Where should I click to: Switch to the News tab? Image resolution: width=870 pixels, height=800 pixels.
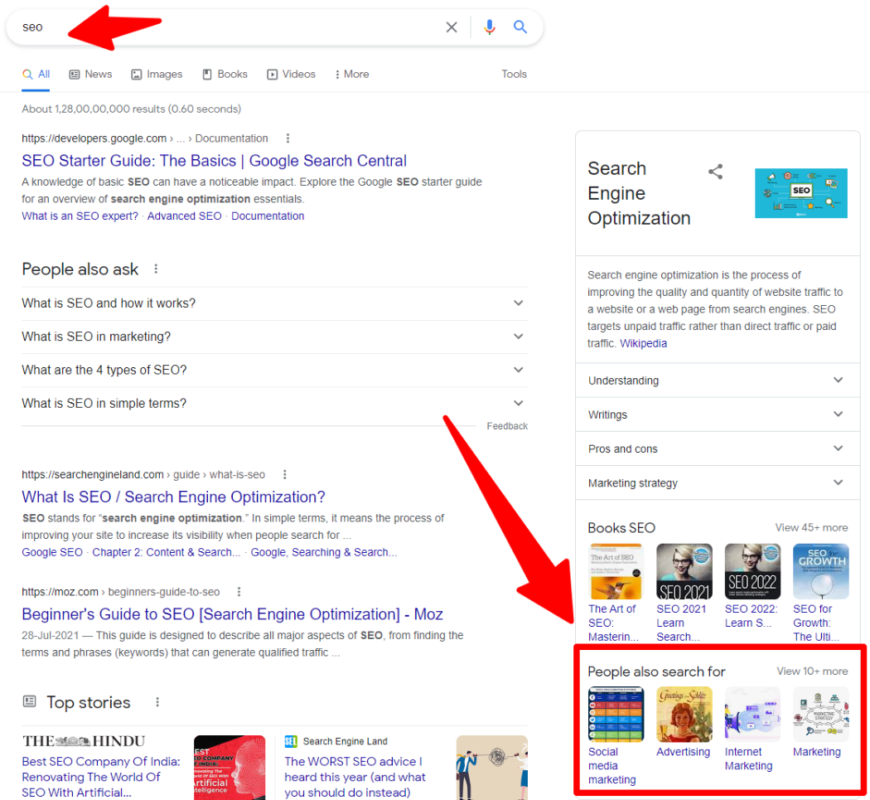[90, 74]
